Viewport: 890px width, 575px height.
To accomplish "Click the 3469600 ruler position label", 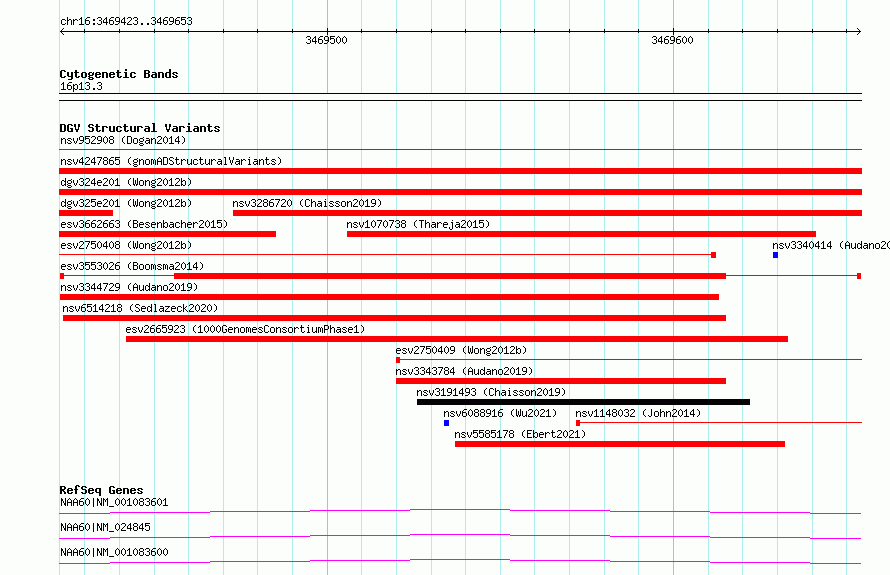I will pyautogui.click(x=672, y=40).
